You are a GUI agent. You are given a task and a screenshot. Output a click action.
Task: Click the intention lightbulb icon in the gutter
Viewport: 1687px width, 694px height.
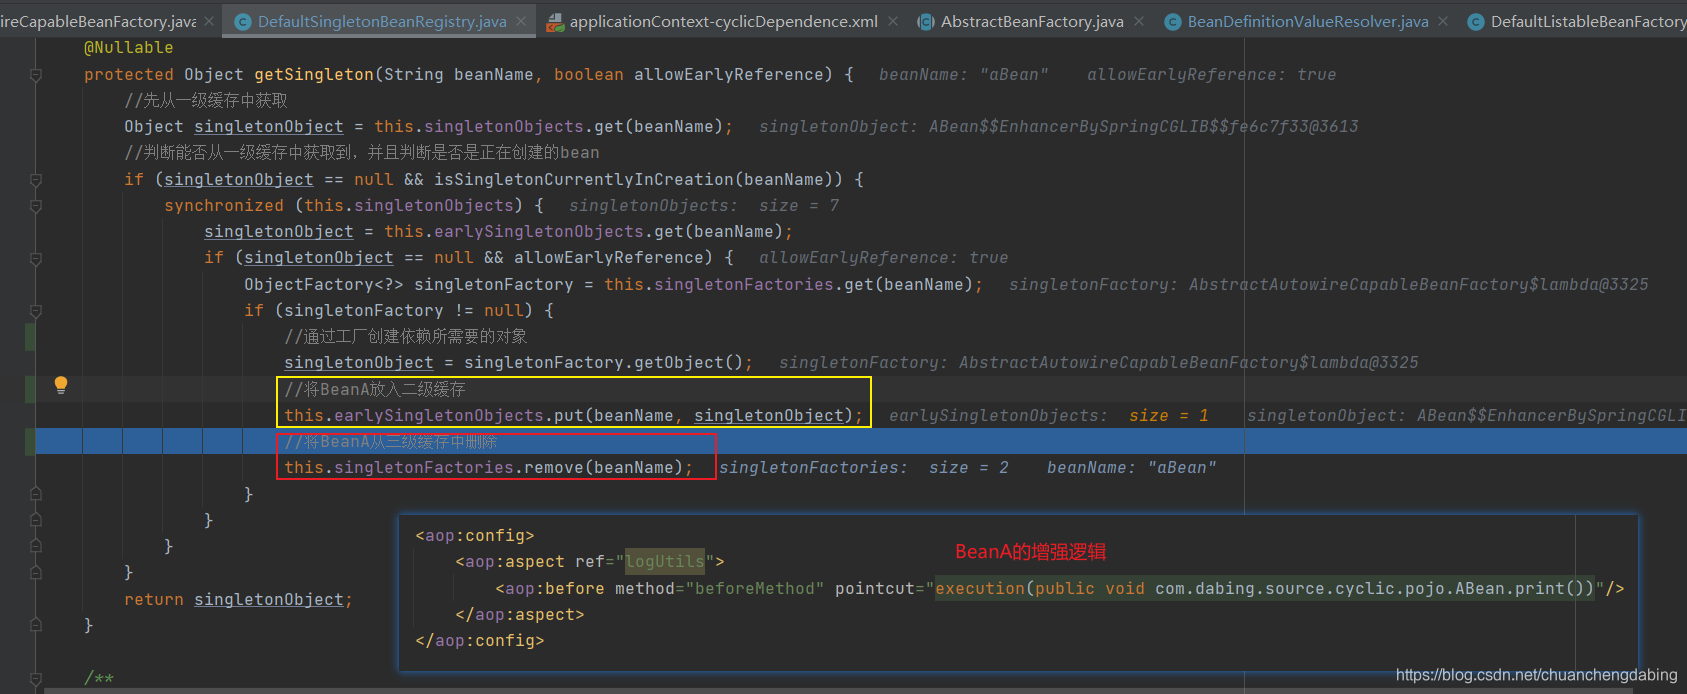[x=61, y=385]
